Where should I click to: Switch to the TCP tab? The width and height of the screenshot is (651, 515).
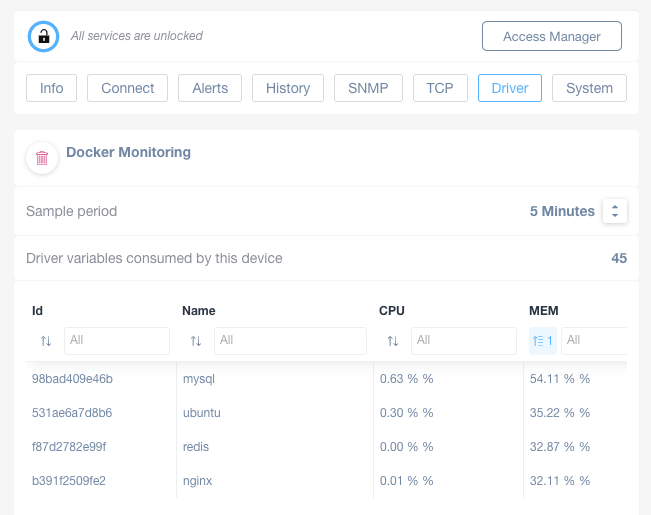pyautogui.click(x=440, y=88)
